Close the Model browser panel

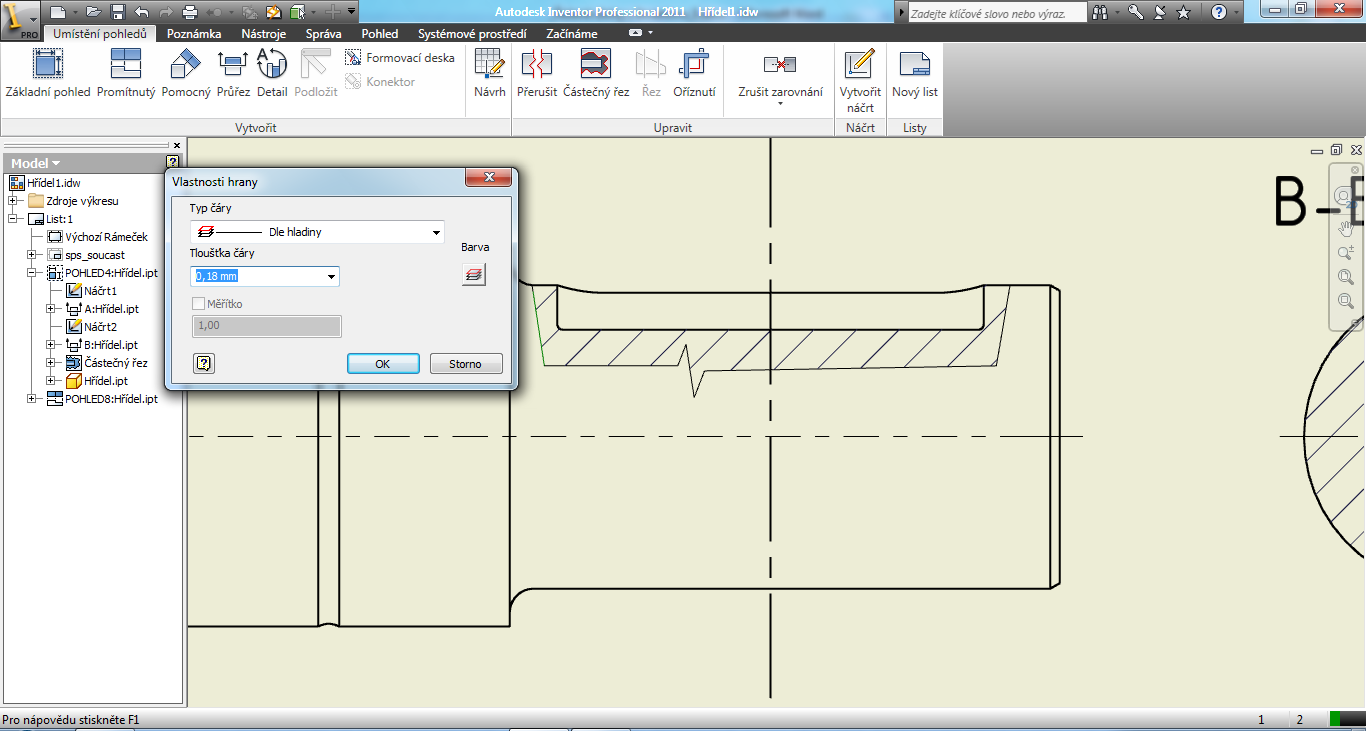(177, 145)
